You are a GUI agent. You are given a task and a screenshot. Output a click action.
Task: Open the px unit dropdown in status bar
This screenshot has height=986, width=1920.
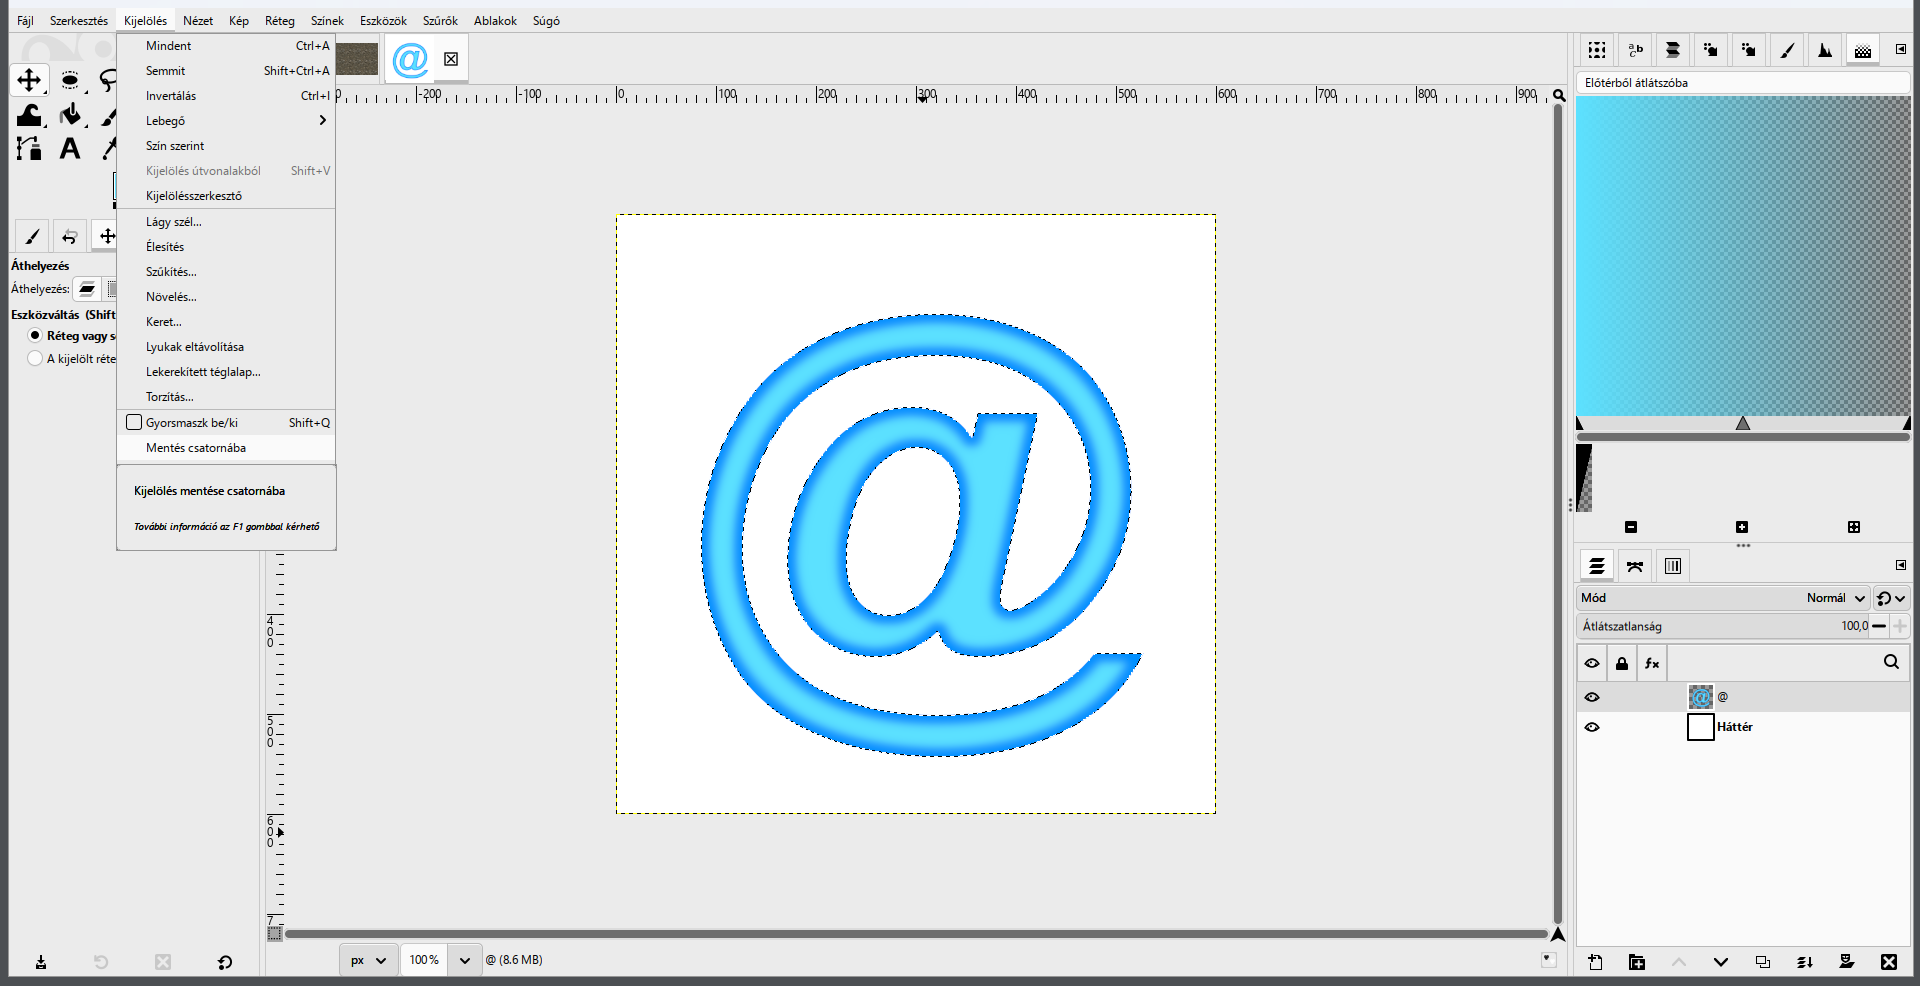point(368,960)
